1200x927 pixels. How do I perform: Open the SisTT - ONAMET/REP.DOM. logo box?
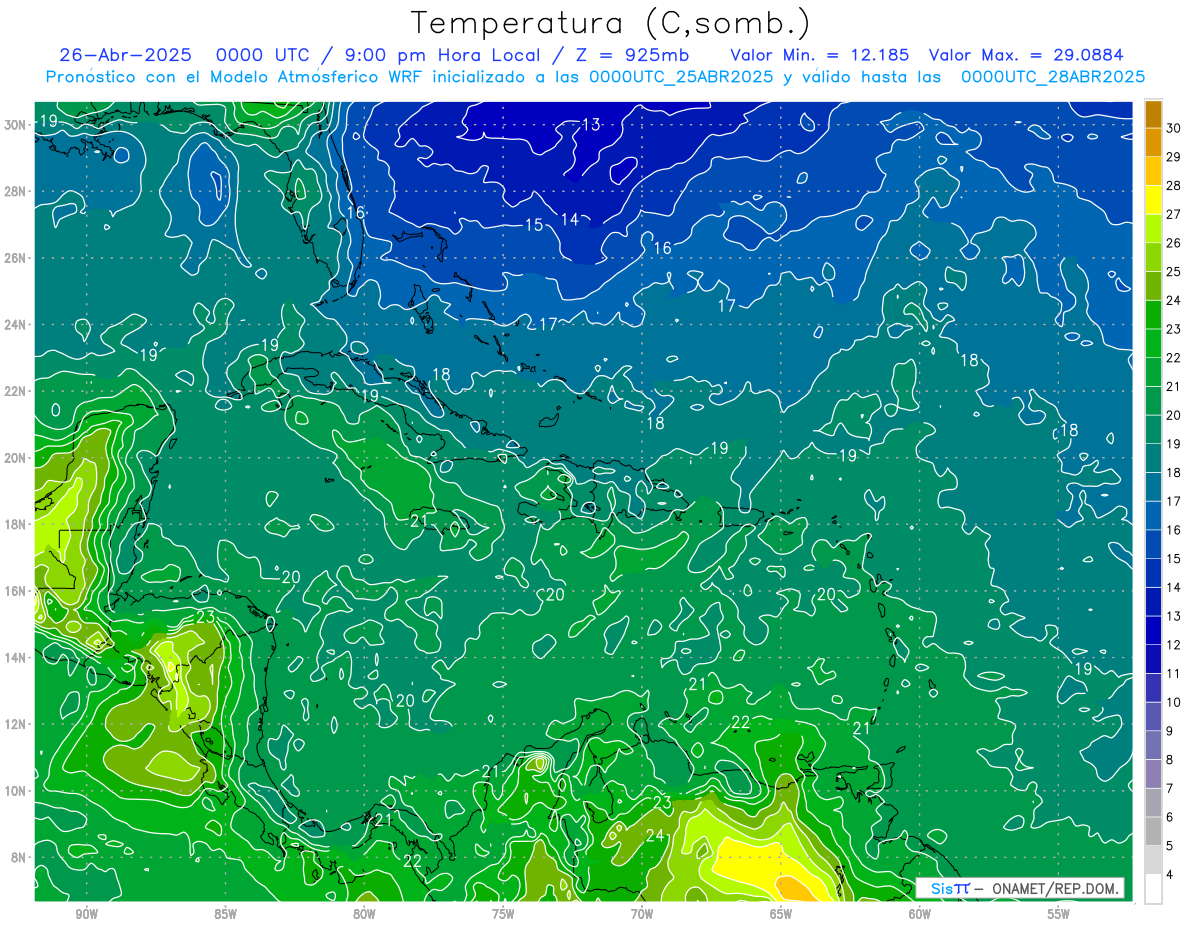tap(1020, 888)
